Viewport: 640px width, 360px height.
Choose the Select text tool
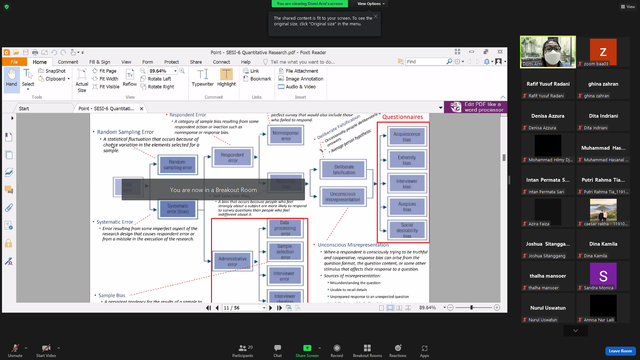coord(28,78)
